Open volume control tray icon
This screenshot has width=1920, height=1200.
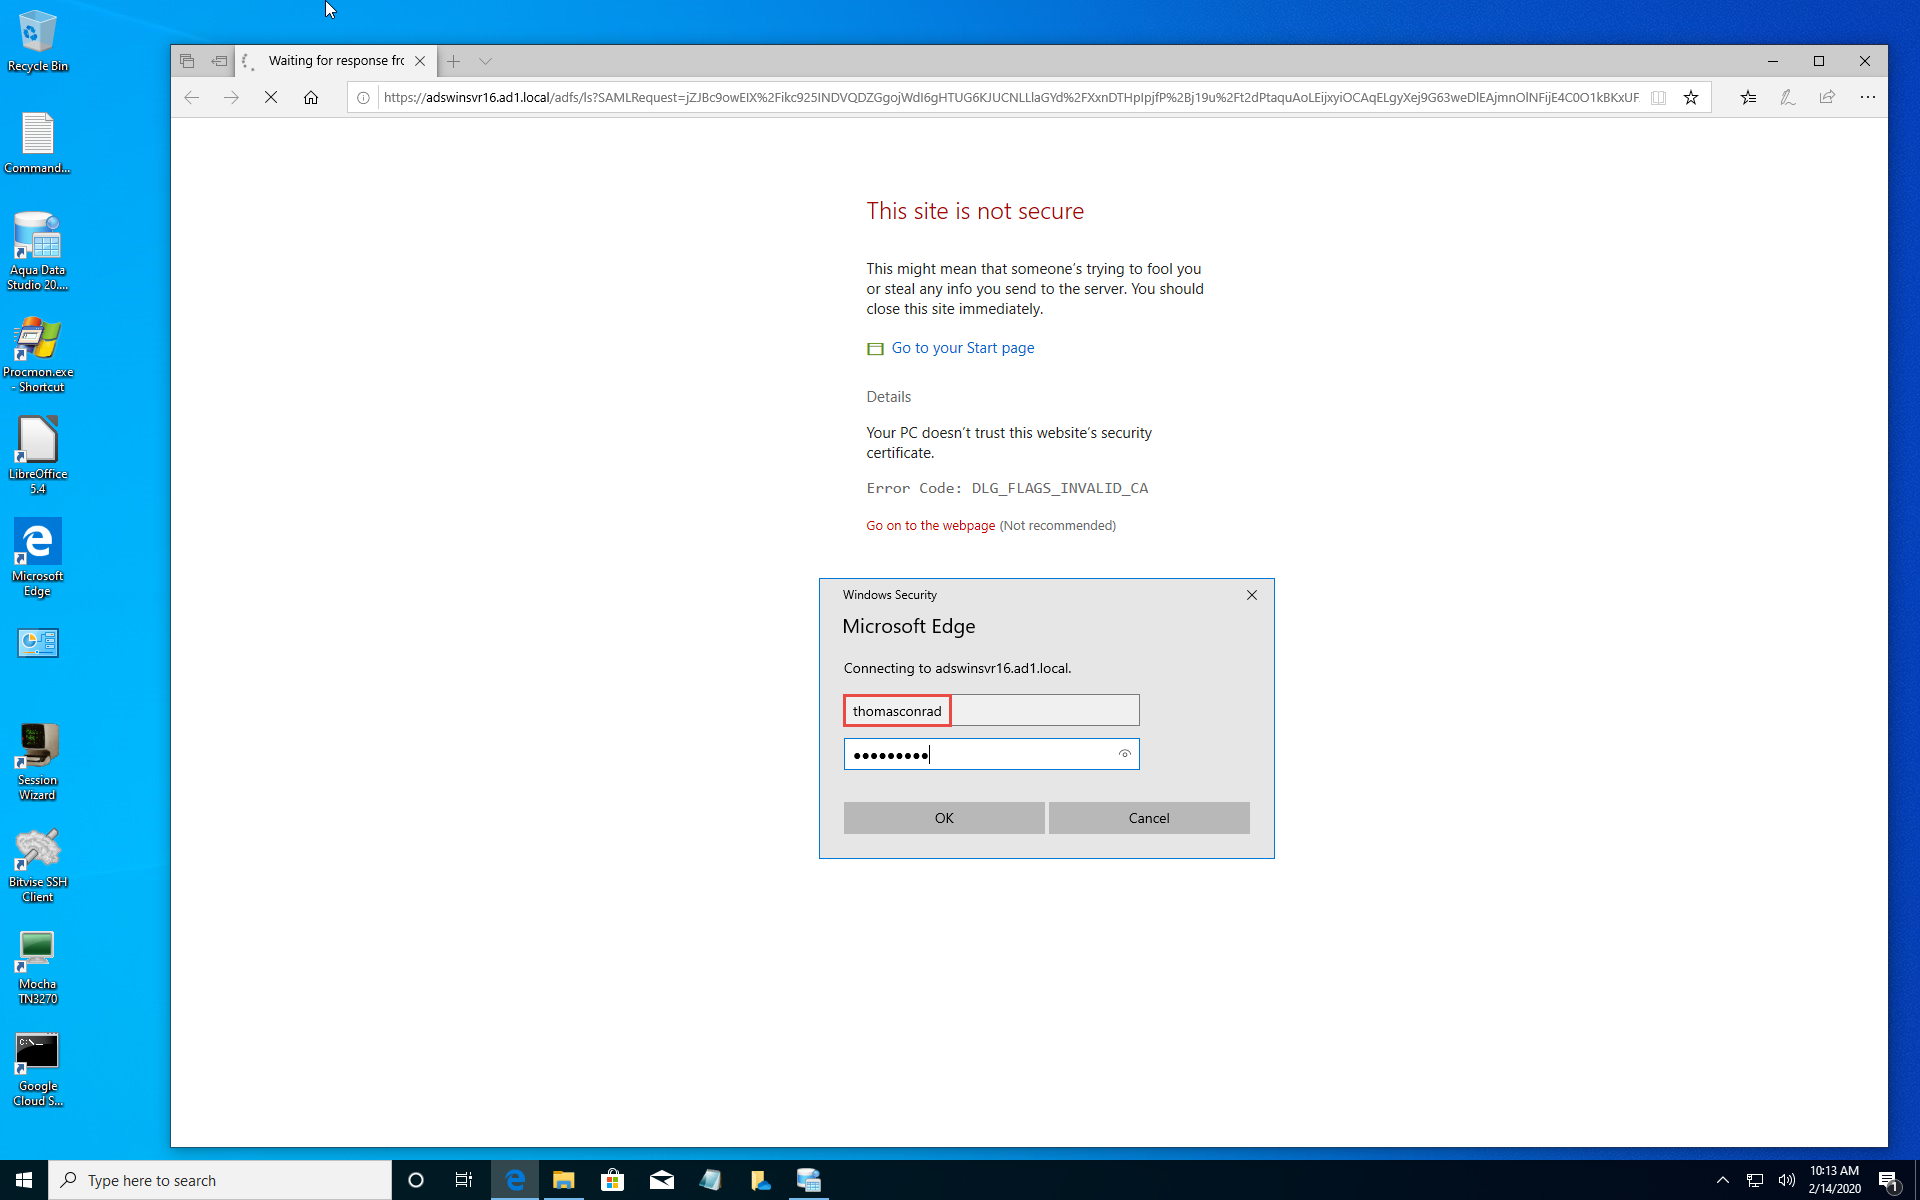1787,1180
